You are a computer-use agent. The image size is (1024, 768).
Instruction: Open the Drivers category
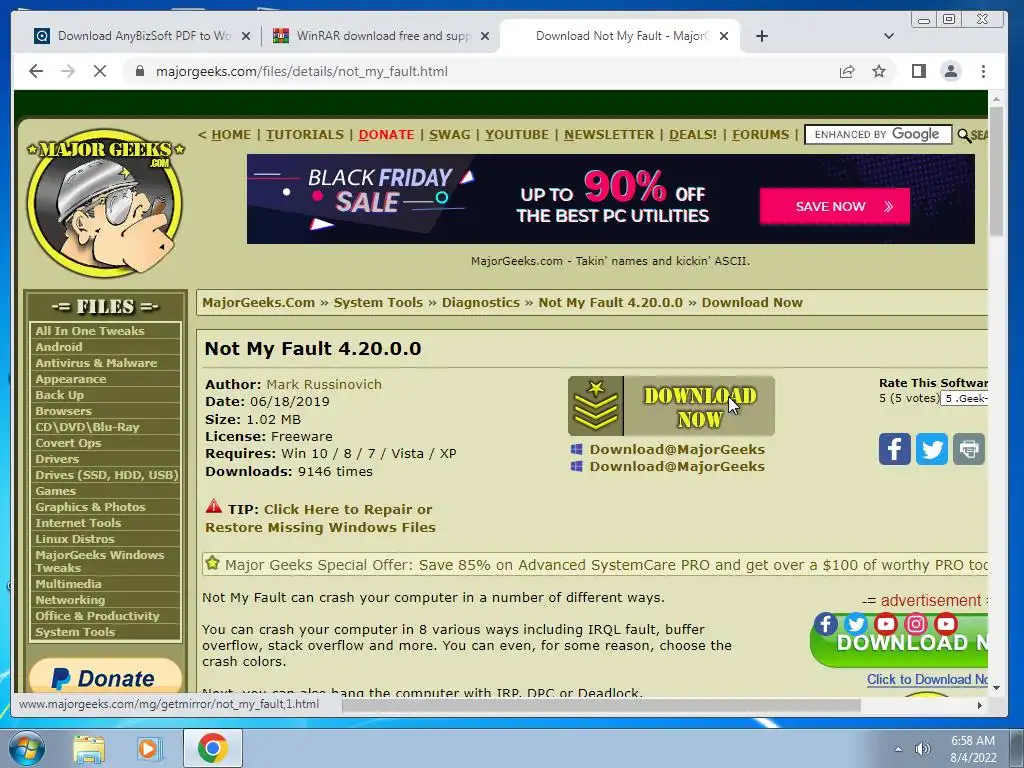click(x=57, y=458)
